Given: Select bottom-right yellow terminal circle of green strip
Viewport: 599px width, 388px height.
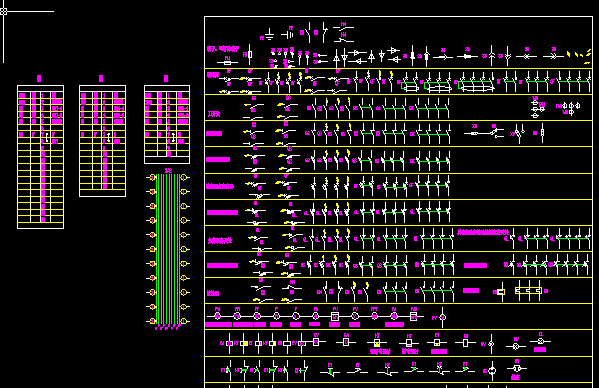Looking at the screenshot, I should pos(184,321).
